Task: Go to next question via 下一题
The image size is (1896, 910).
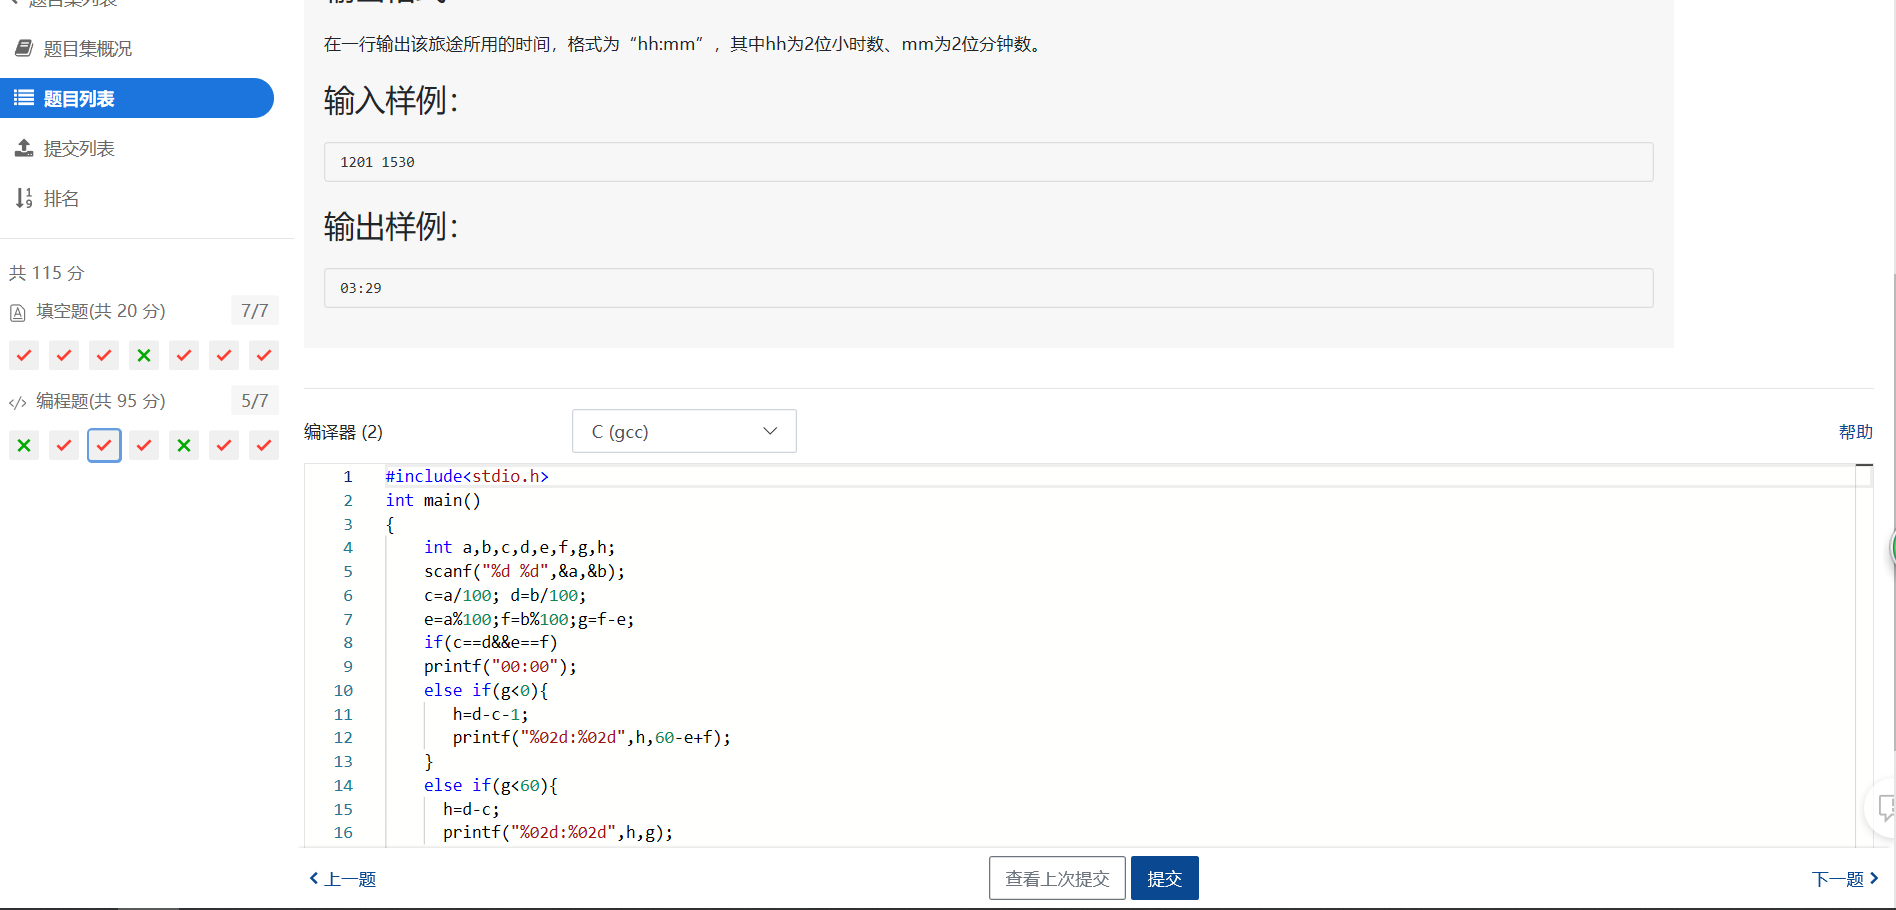Action: point(1845,879)
